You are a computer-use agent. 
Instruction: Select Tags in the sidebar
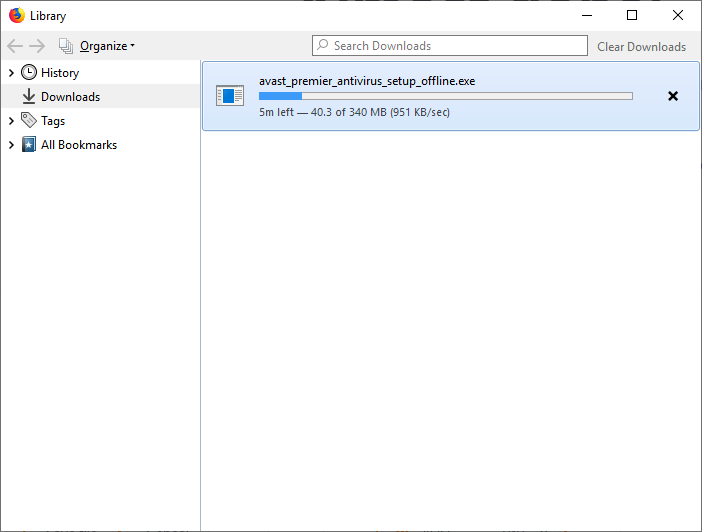[53, 121]
